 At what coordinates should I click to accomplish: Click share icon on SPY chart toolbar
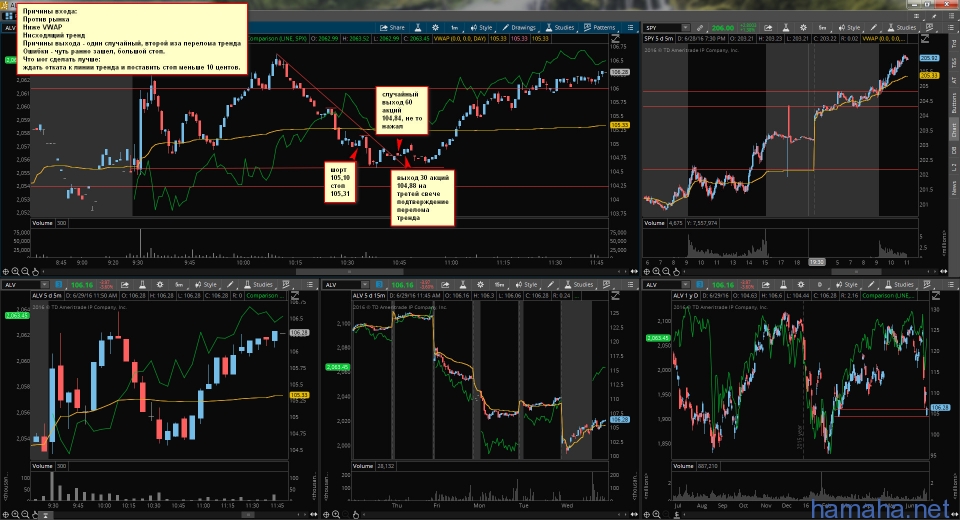click(x=768, y=28)
